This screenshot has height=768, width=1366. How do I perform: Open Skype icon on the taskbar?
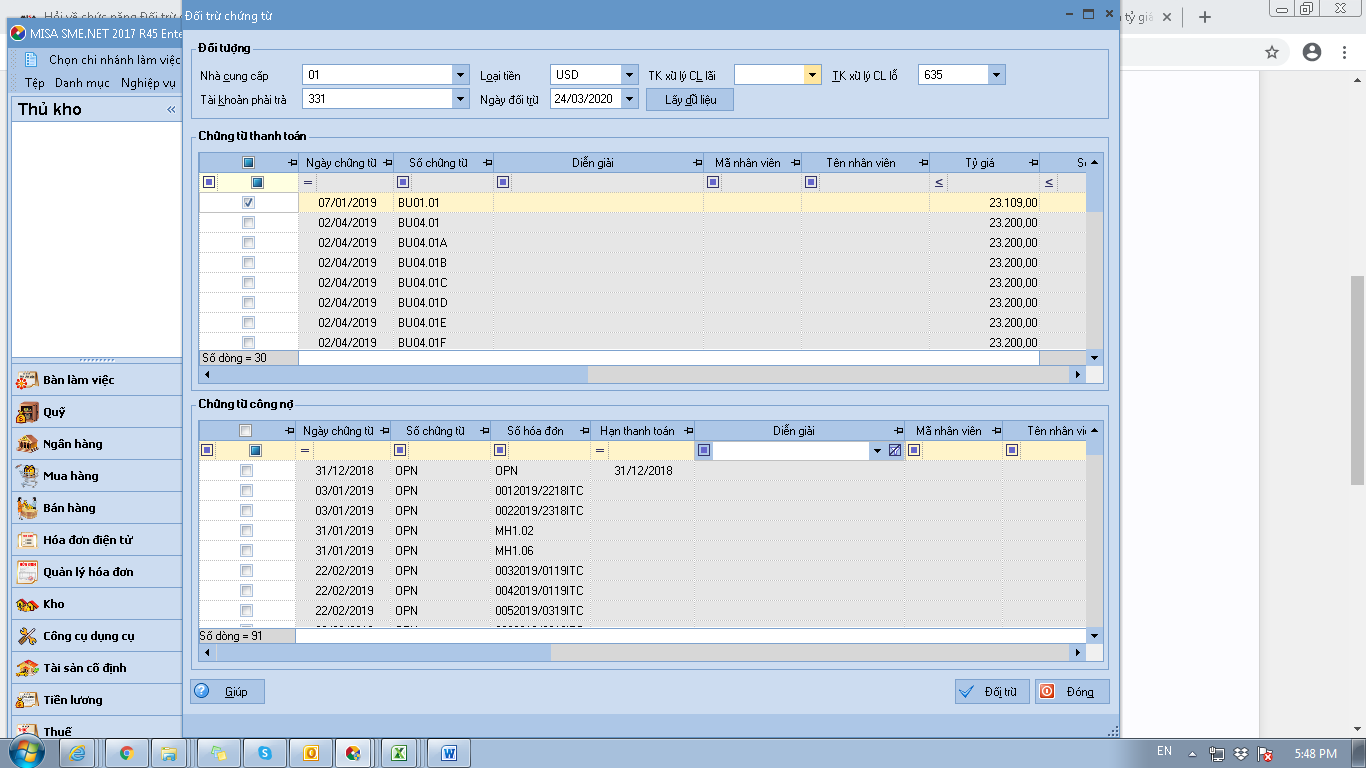(265, 753)
